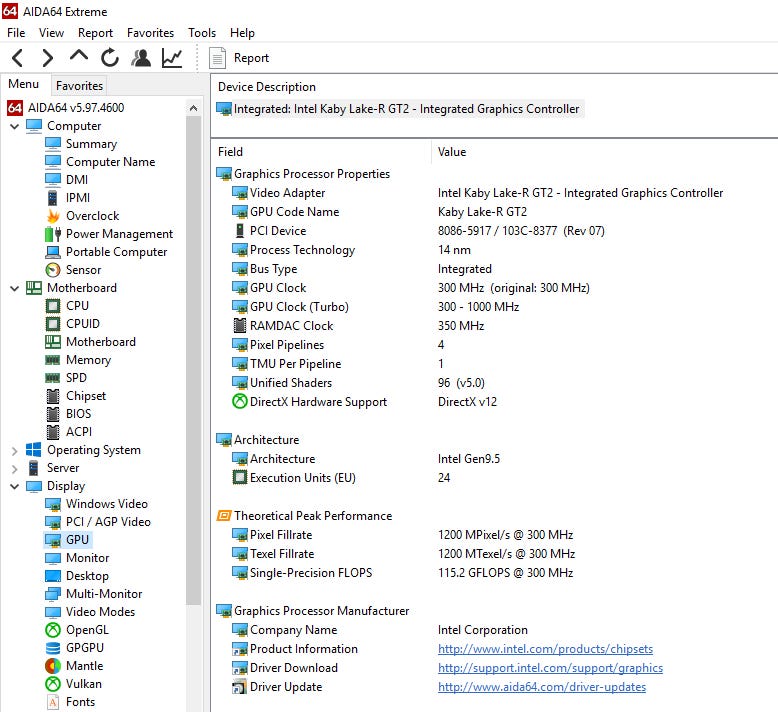Open the user profile icon in toolbar
This screenshot has height=712, width=778.
tap(141, 58)
